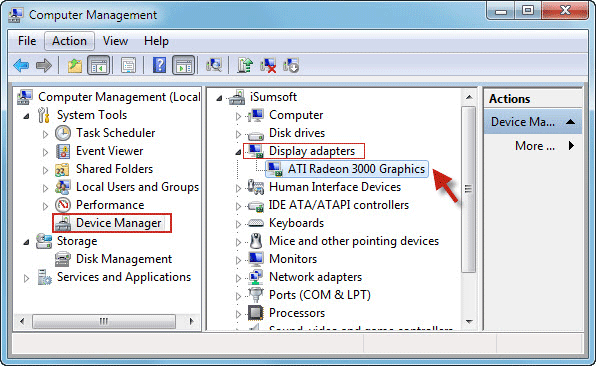The width and height of the screenshot is (596, 366).
Task: Select Ports (COM & LPT) category
Action: pyautogui.click(x=320, y=295)
